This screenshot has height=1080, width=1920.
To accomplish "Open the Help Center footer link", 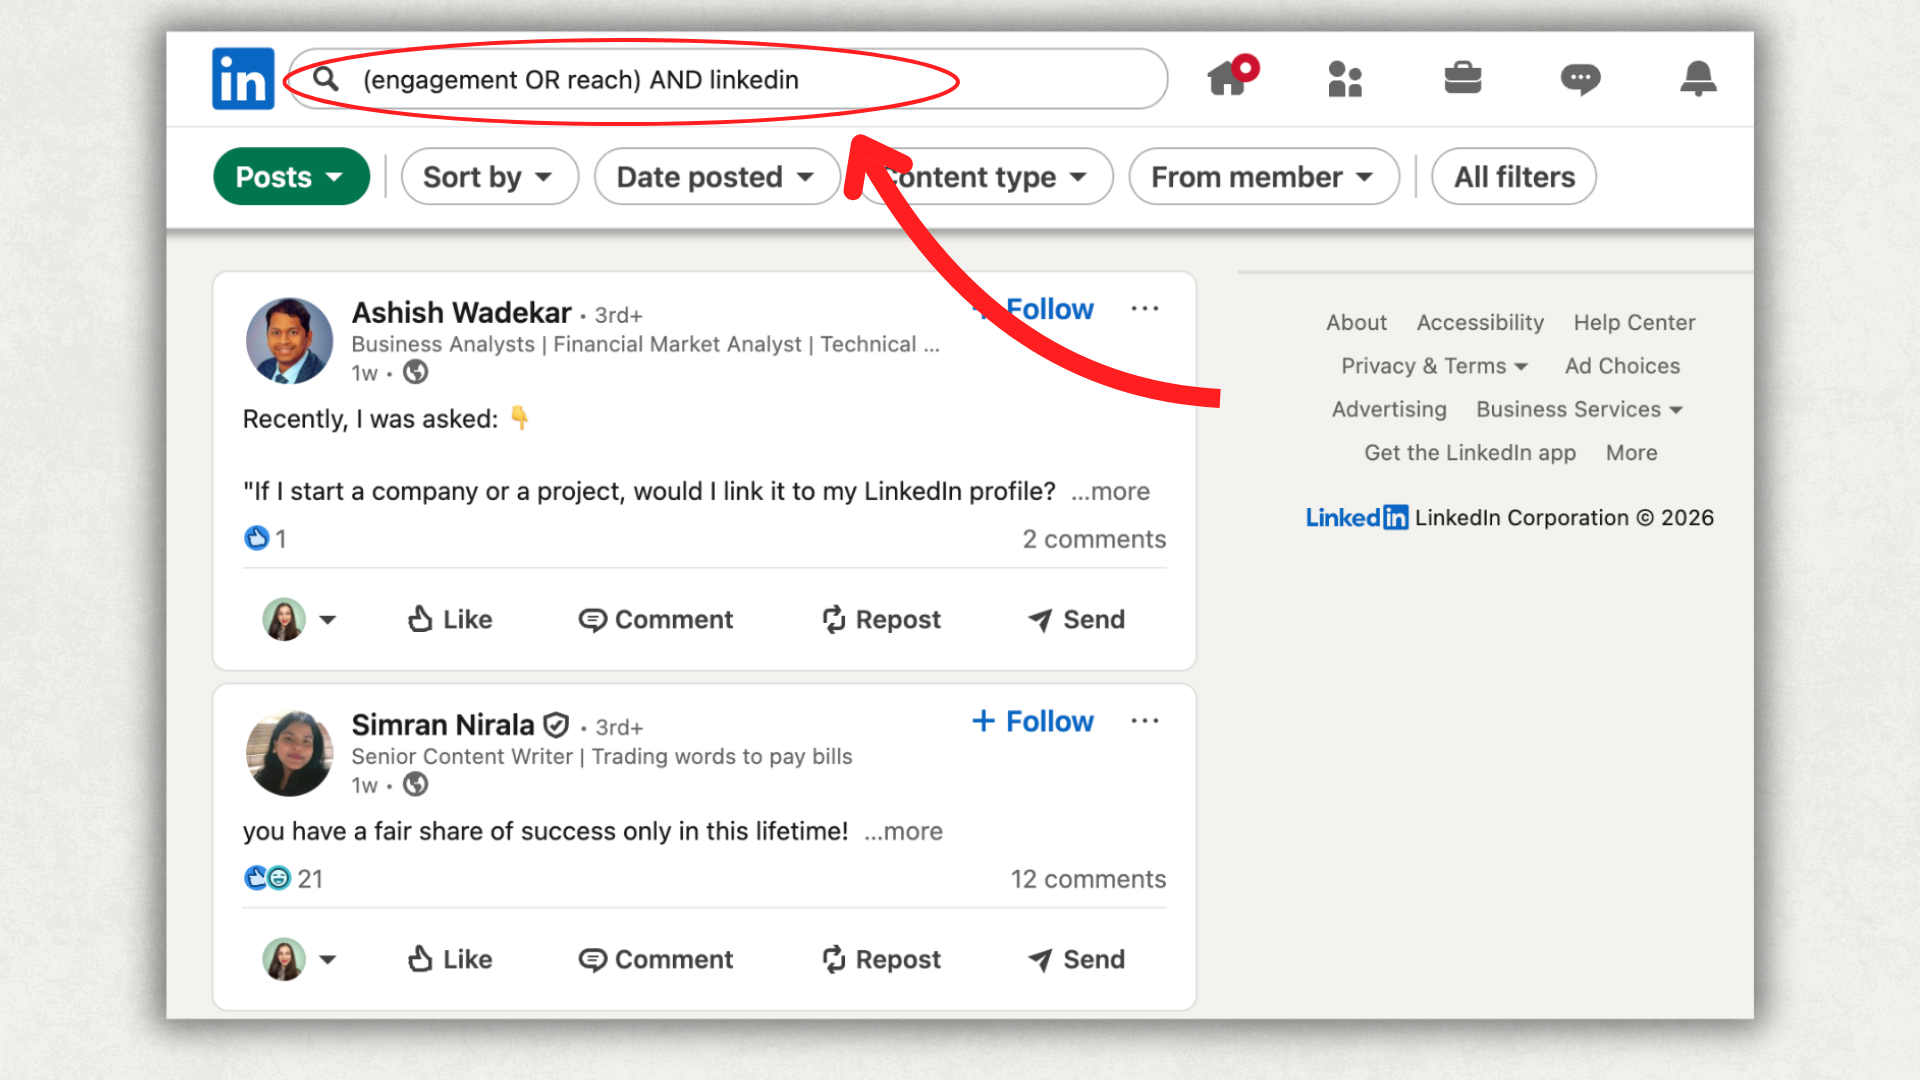I will 1634,323.
